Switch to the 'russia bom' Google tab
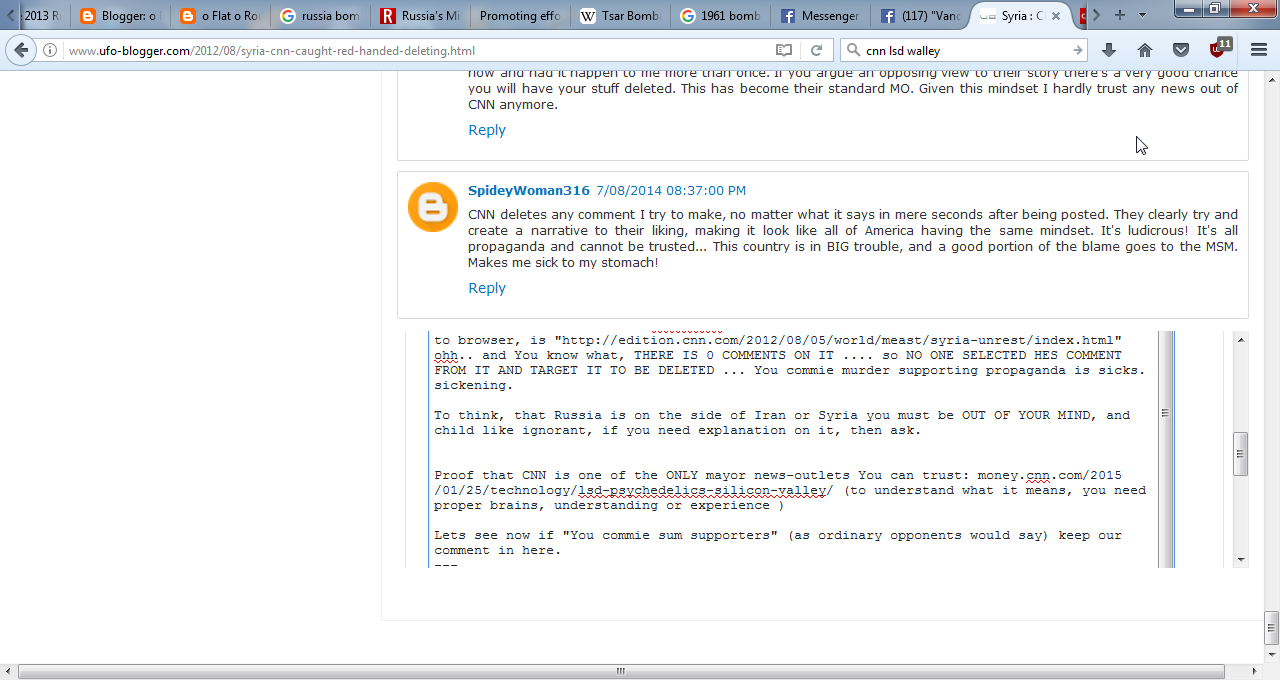This screenshot has width=1280, height=680. [319, 16]
